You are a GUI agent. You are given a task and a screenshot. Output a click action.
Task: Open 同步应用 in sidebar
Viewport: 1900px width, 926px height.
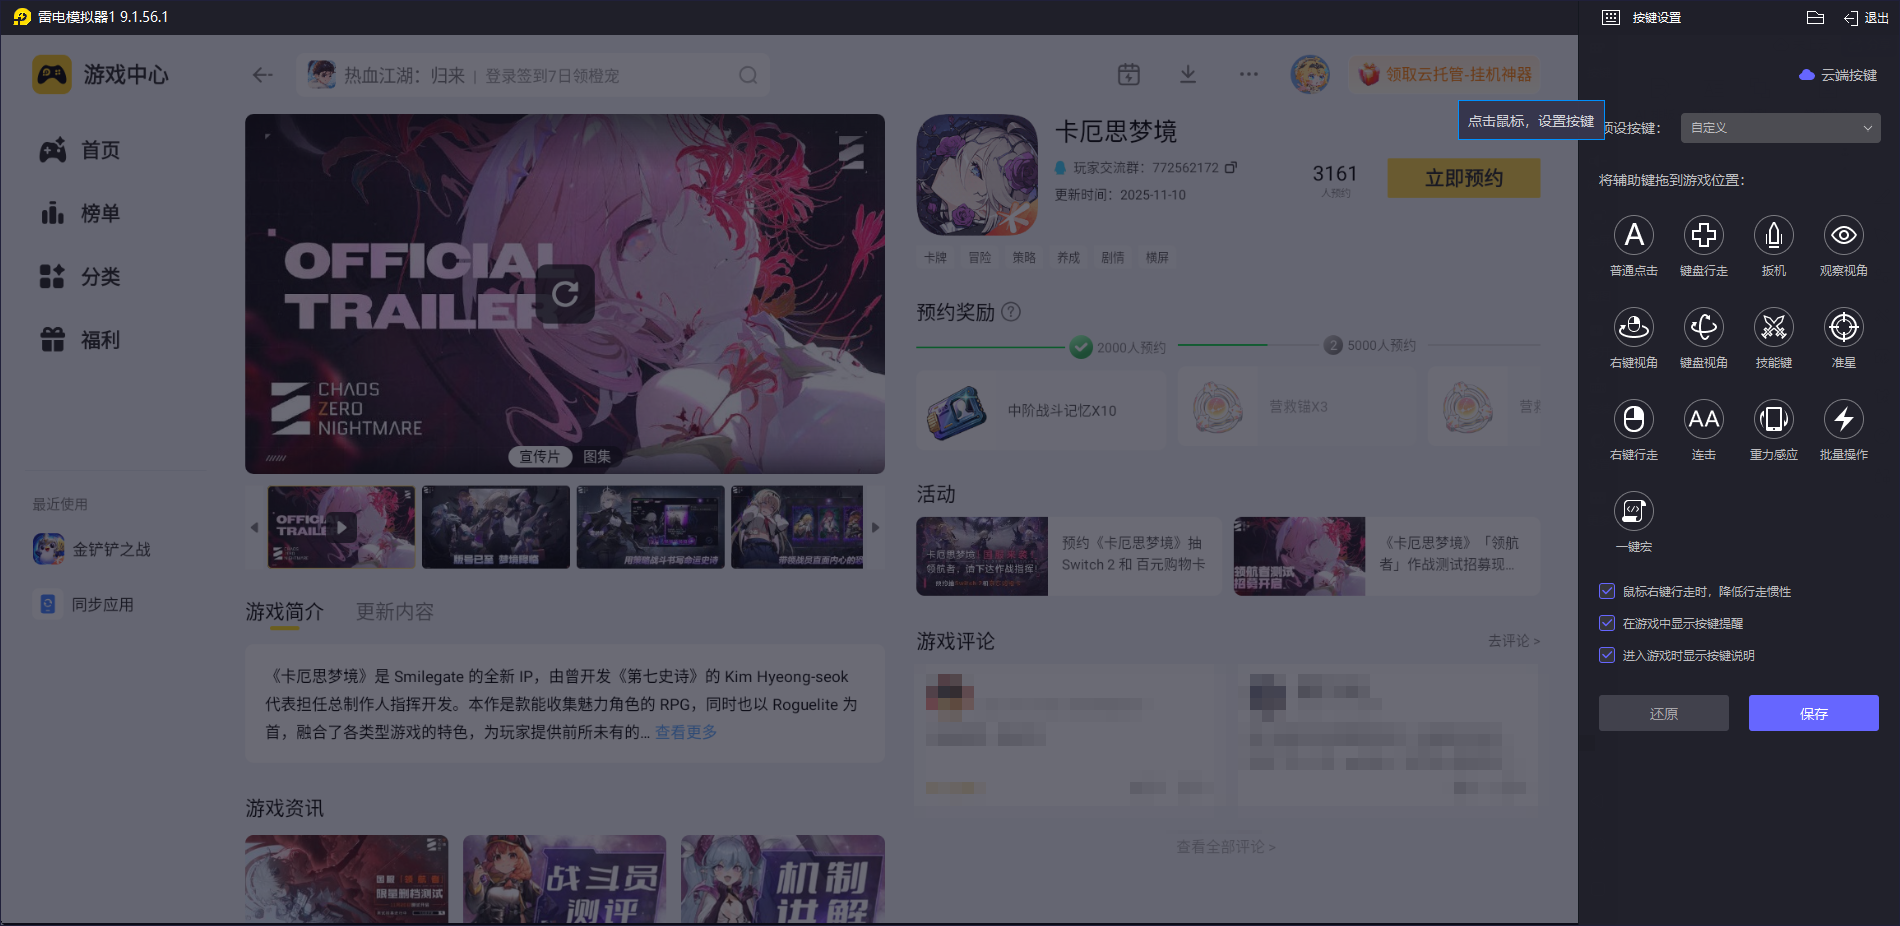point(84,604)
